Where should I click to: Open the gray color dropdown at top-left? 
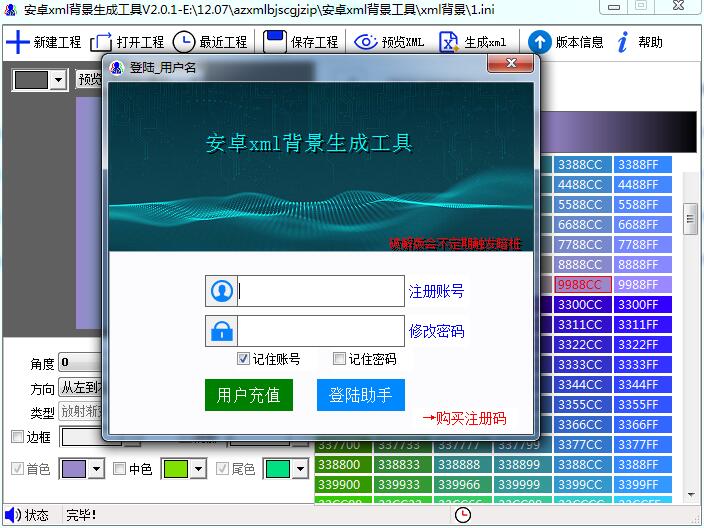pos(58,80)
